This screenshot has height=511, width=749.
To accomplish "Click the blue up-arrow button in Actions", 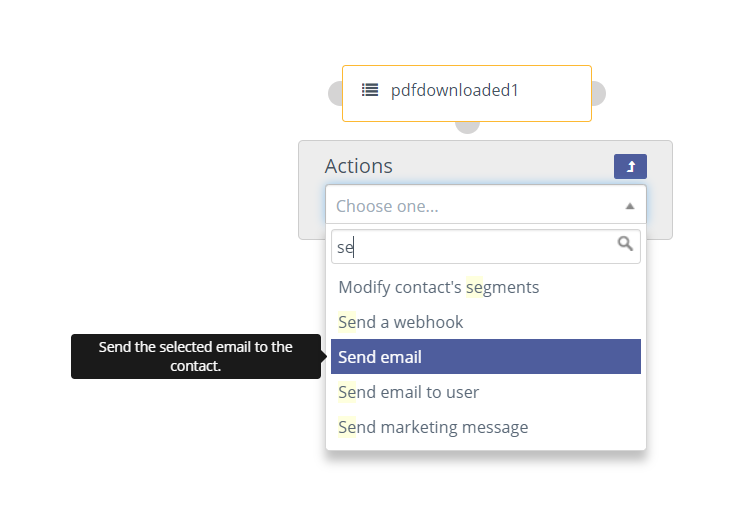I will click(630, 166).
